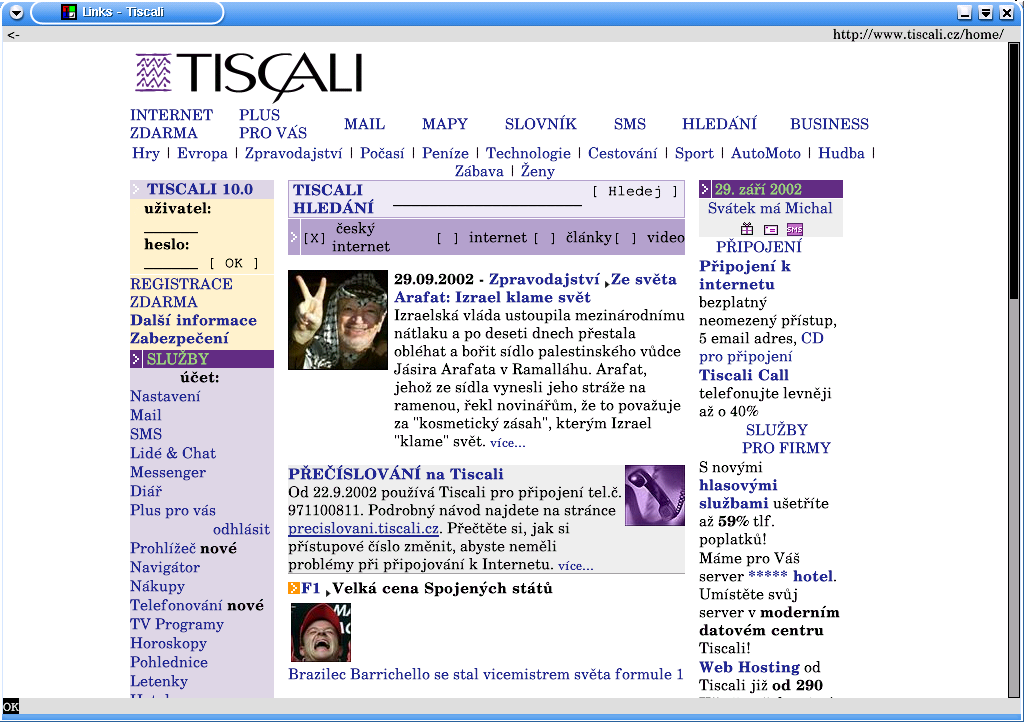Click the orange arrow icon beside F1
This screenshot has height=722, width=1024.
(294, 588)
